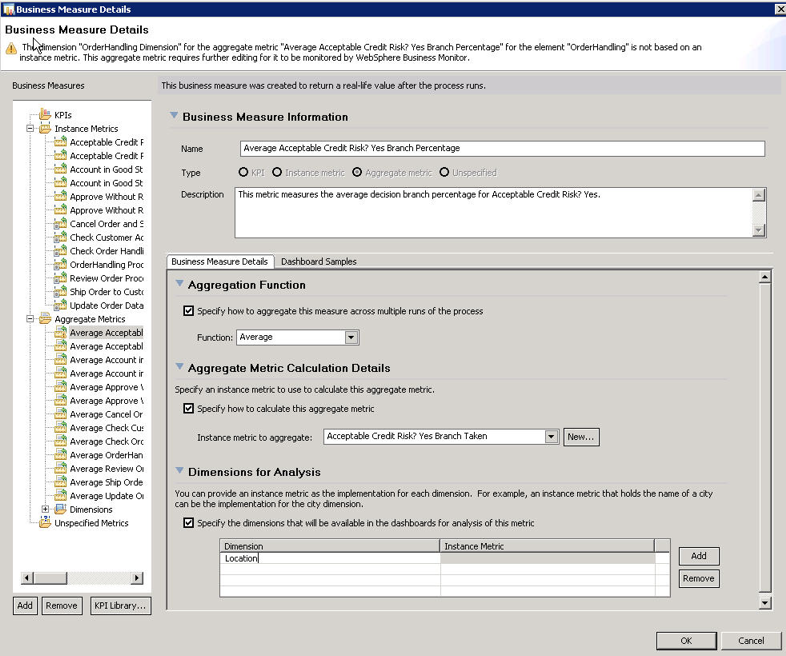Uncheck Specify how to calculate this aggregate metric
Image resolution: width=786 pixels, height=656 pixels.
(189, 408)
